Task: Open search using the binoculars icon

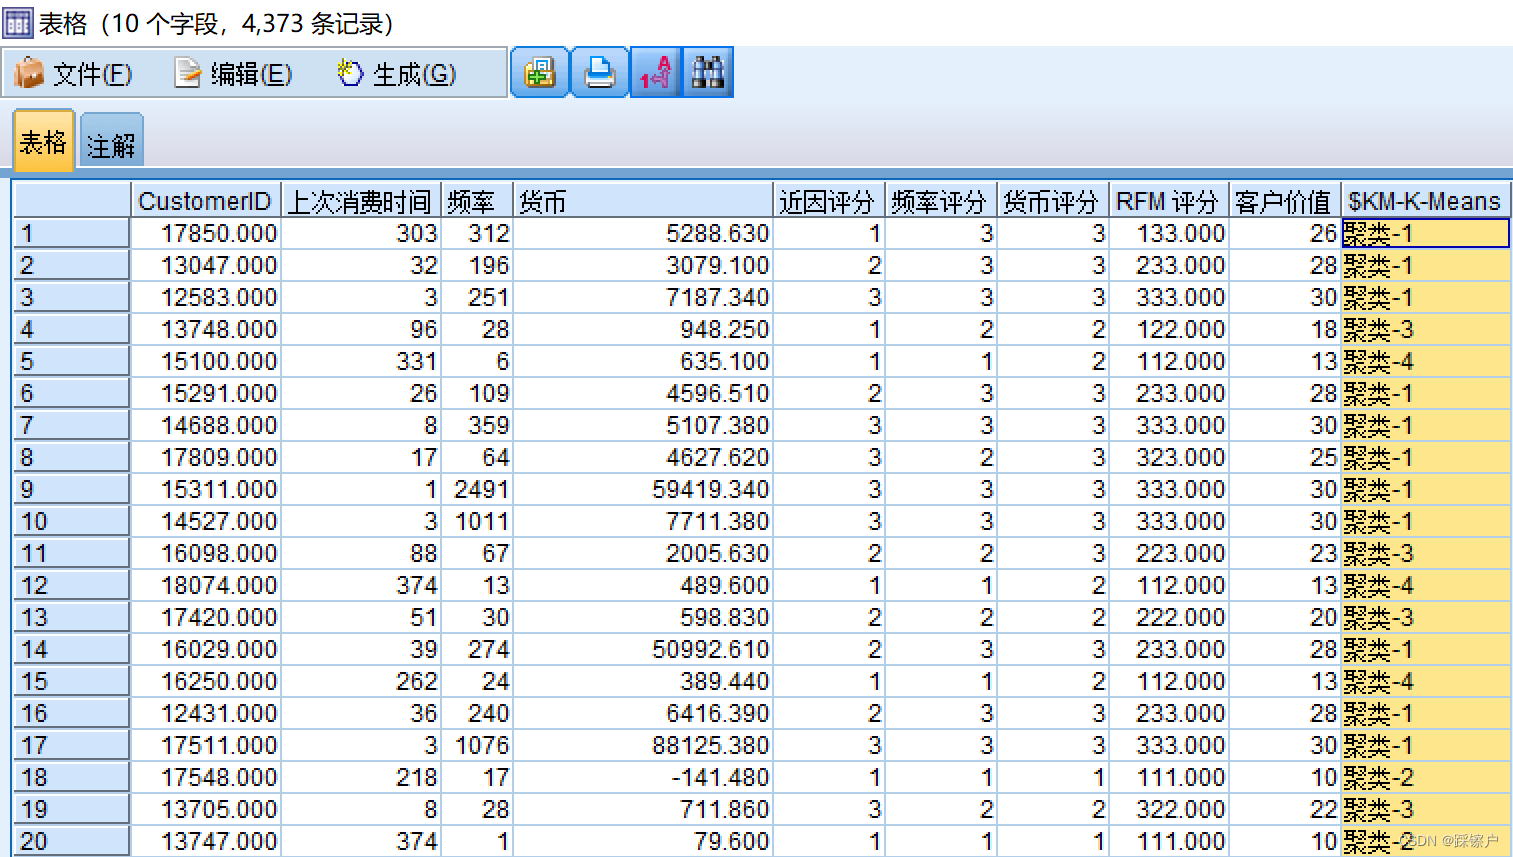Action: click(708, 72)
